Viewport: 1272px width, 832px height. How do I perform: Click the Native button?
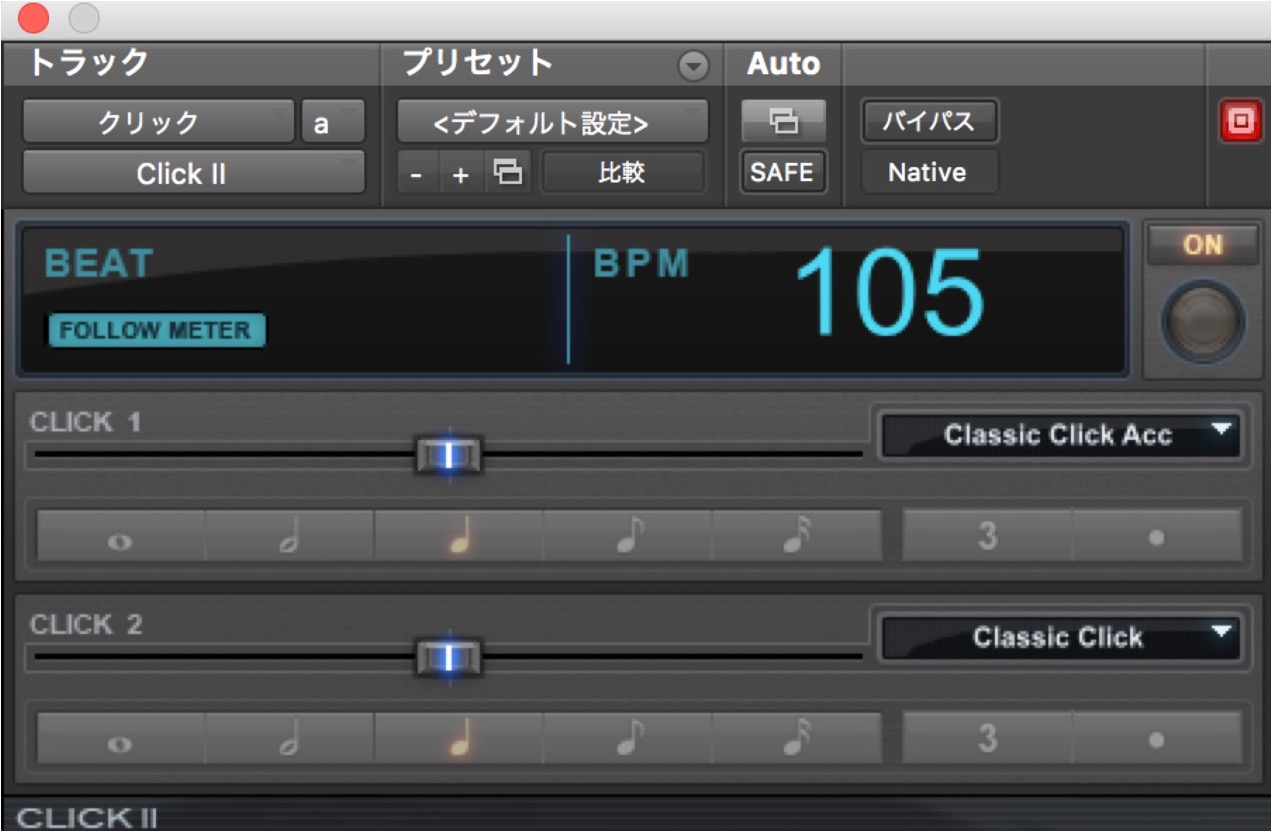(x=928, y=173)
